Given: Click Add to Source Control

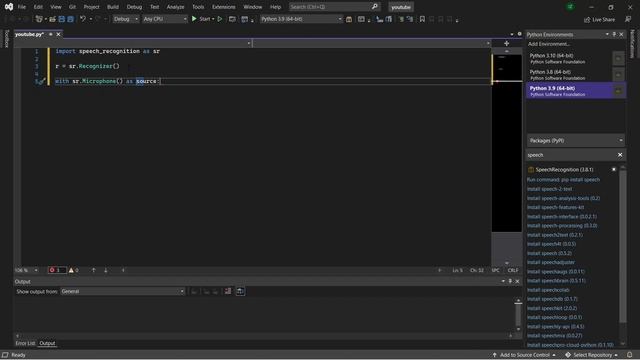Looking at the screenshot, I should point(524,355).
